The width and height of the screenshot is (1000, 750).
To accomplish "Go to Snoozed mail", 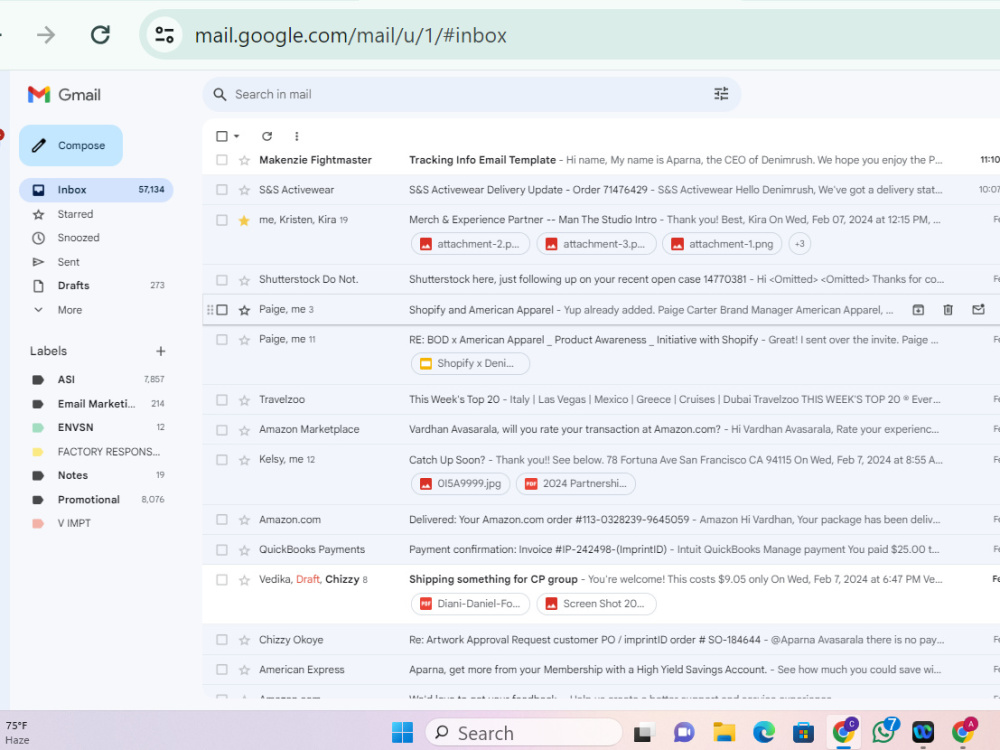I will click(78, 238).
